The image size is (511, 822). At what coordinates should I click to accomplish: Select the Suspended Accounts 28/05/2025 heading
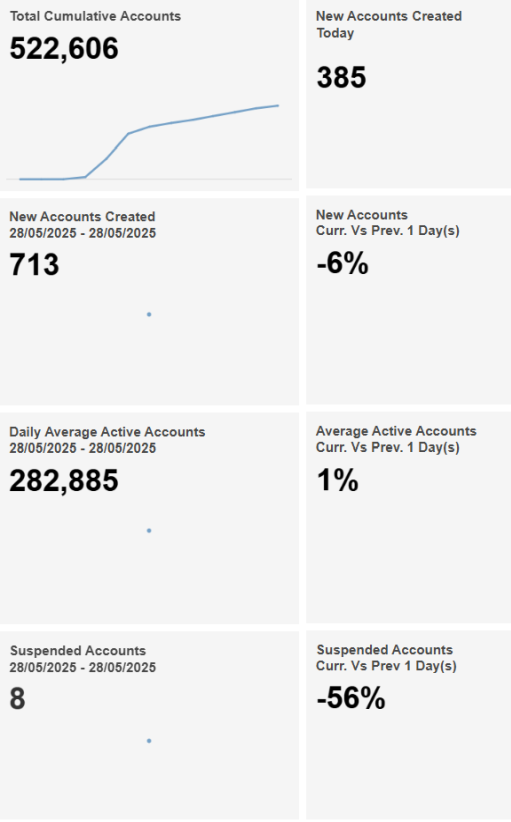[x=83, y=659]
